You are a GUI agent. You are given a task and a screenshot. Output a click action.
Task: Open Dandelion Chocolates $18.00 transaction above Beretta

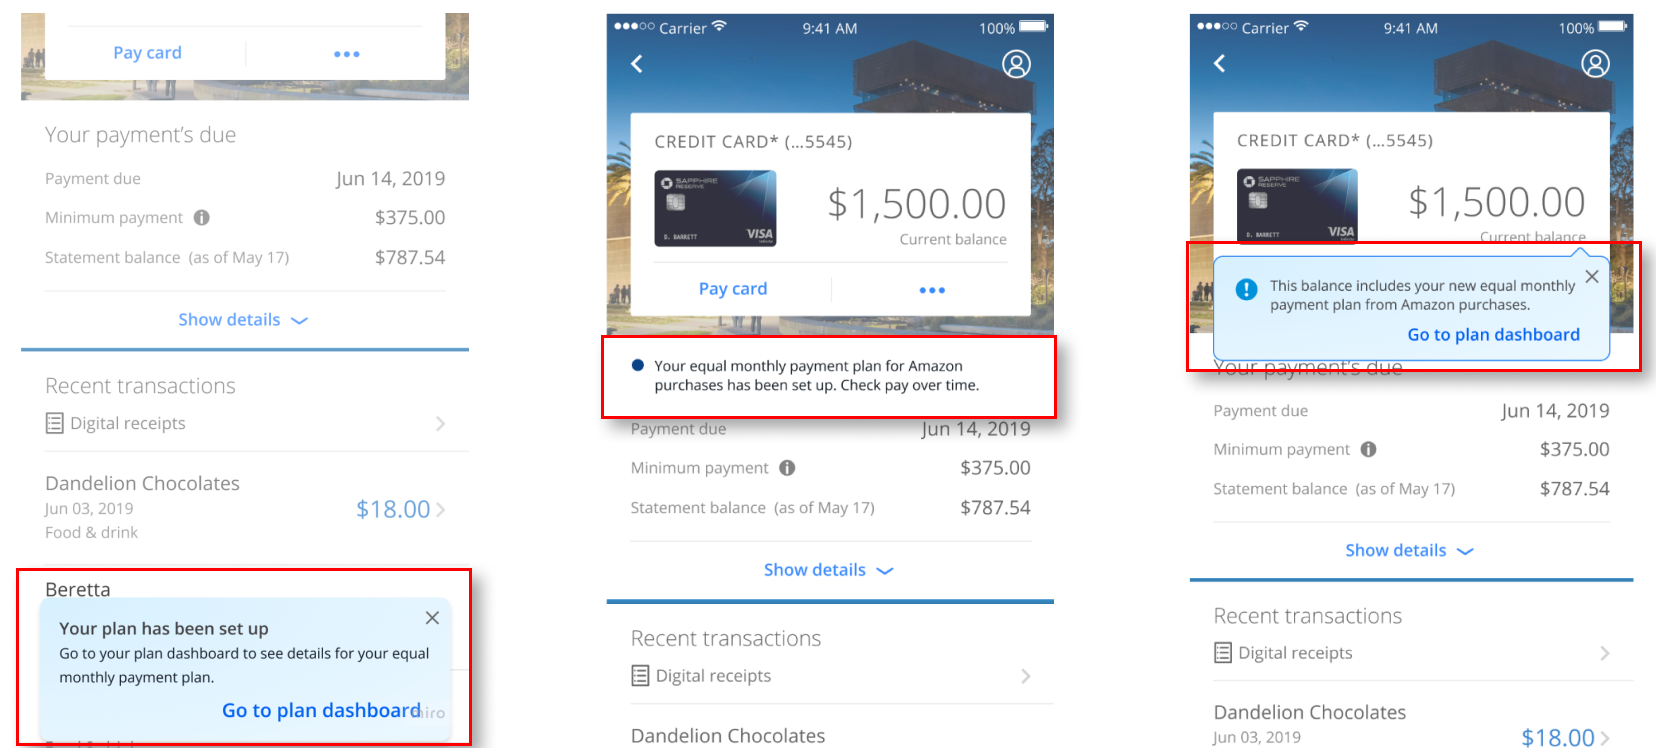click(x=244, y=508)
